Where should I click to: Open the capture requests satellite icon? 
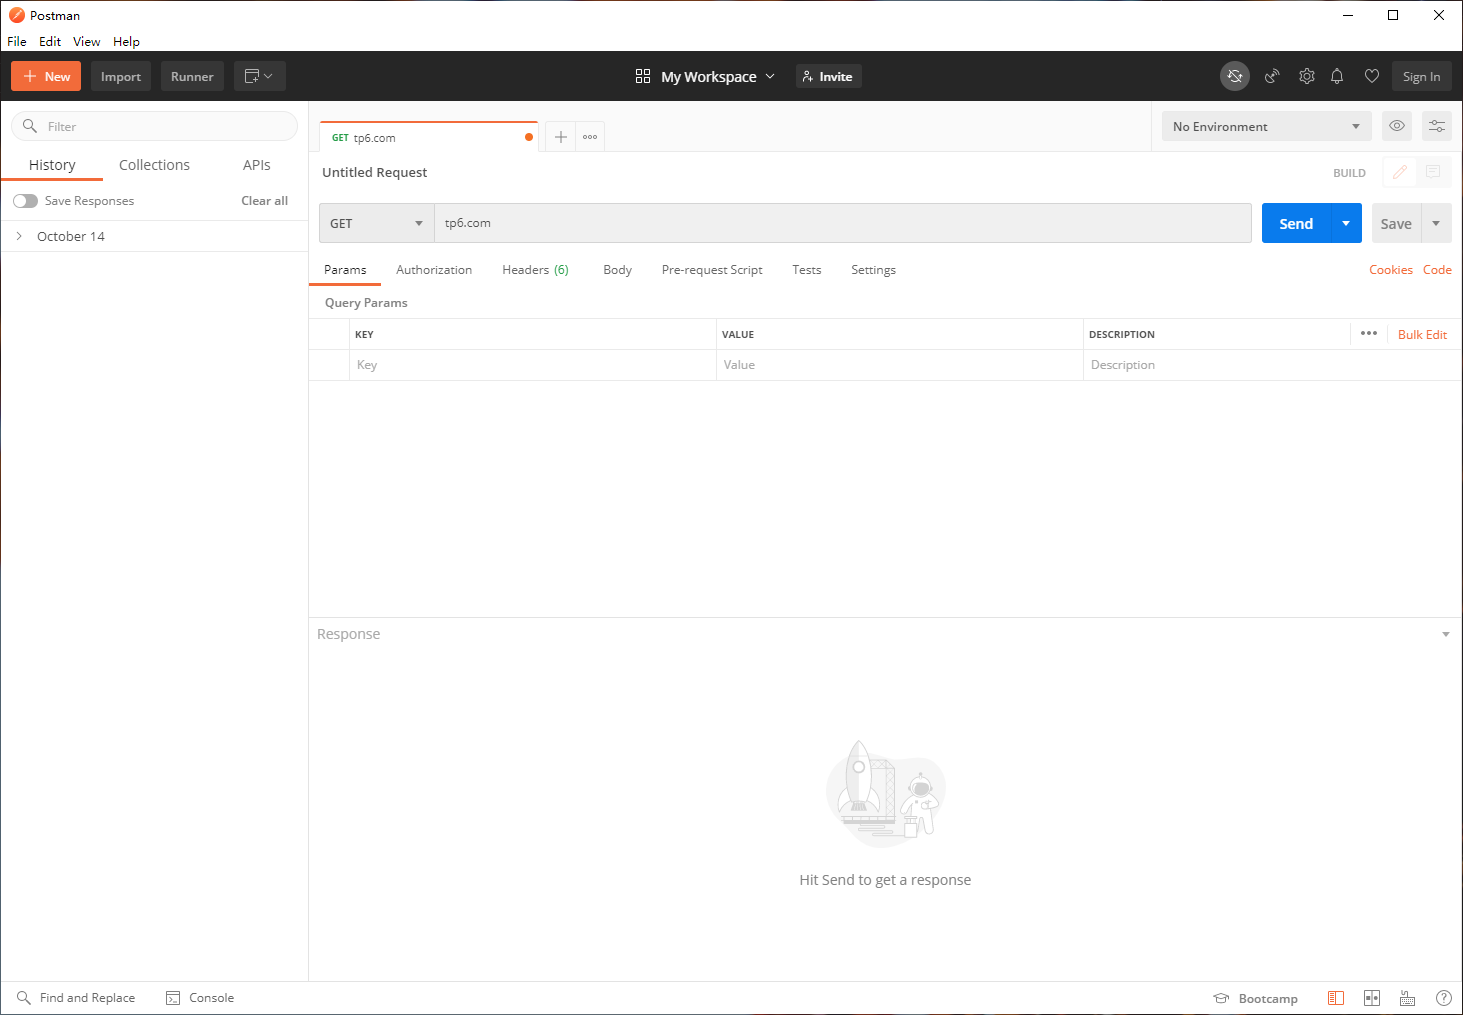[x=1272, y=76]
